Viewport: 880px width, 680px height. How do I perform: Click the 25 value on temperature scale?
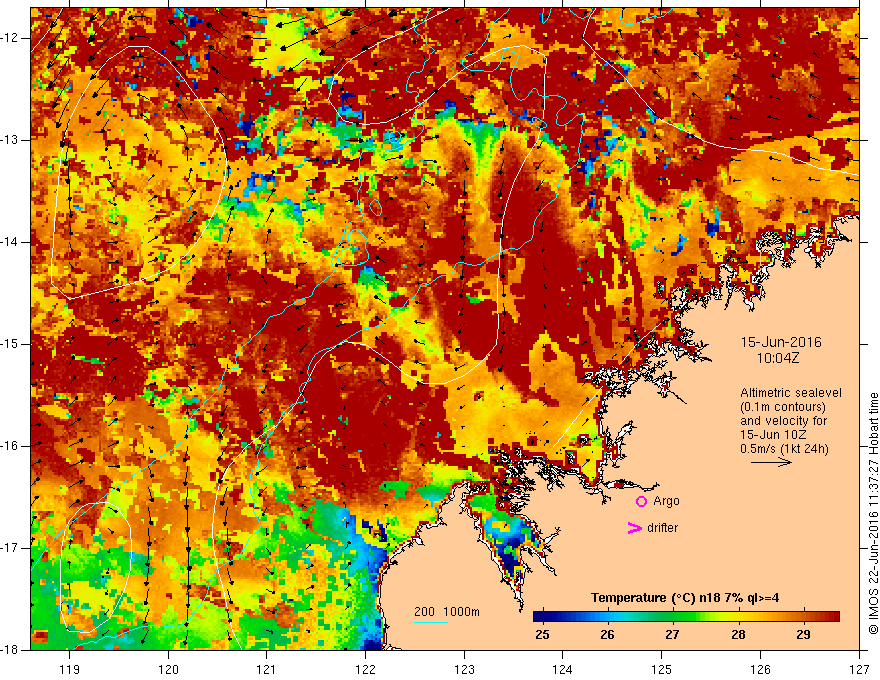(542, 635)
